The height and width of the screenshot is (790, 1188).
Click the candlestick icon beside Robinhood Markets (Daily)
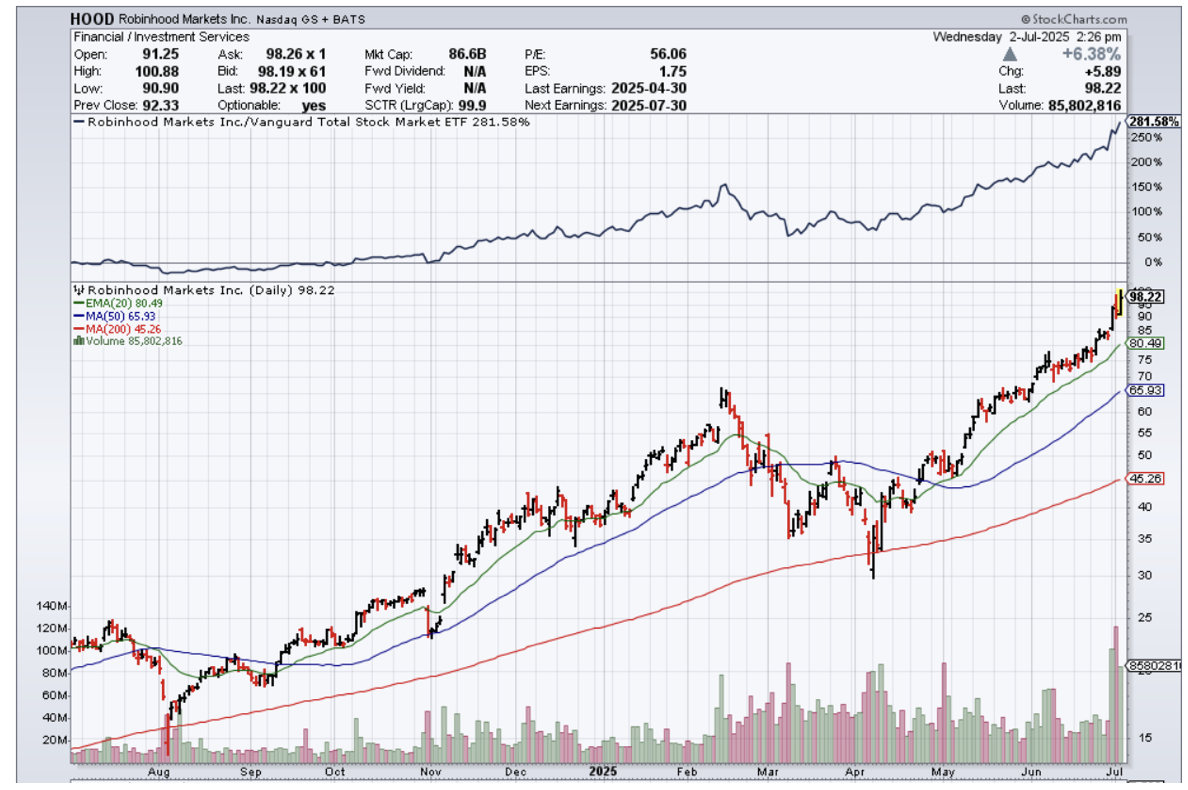coord(77,288)
